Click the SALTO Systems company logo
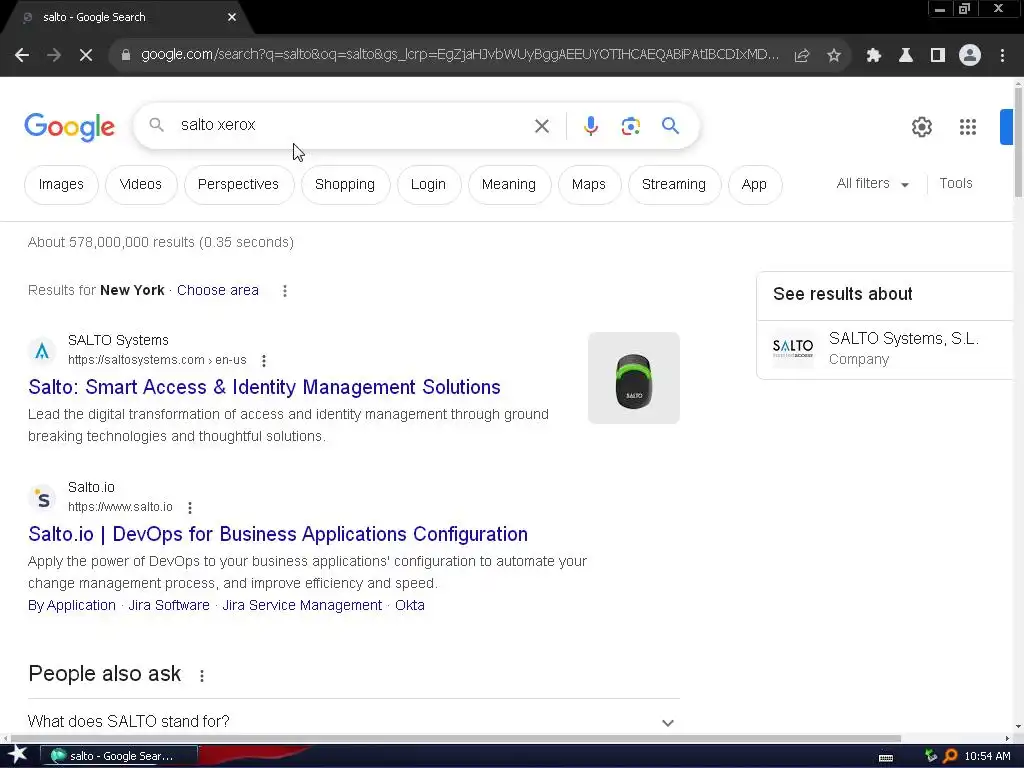Image resolution: width=1024 pixels, height=768 pixels. pyautogui.click(x=793, y=348)
